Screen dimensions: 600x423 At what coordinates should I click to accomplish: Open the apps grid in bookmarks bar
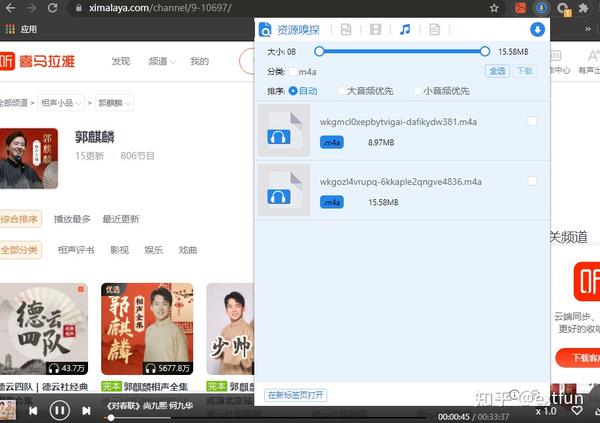10,29
